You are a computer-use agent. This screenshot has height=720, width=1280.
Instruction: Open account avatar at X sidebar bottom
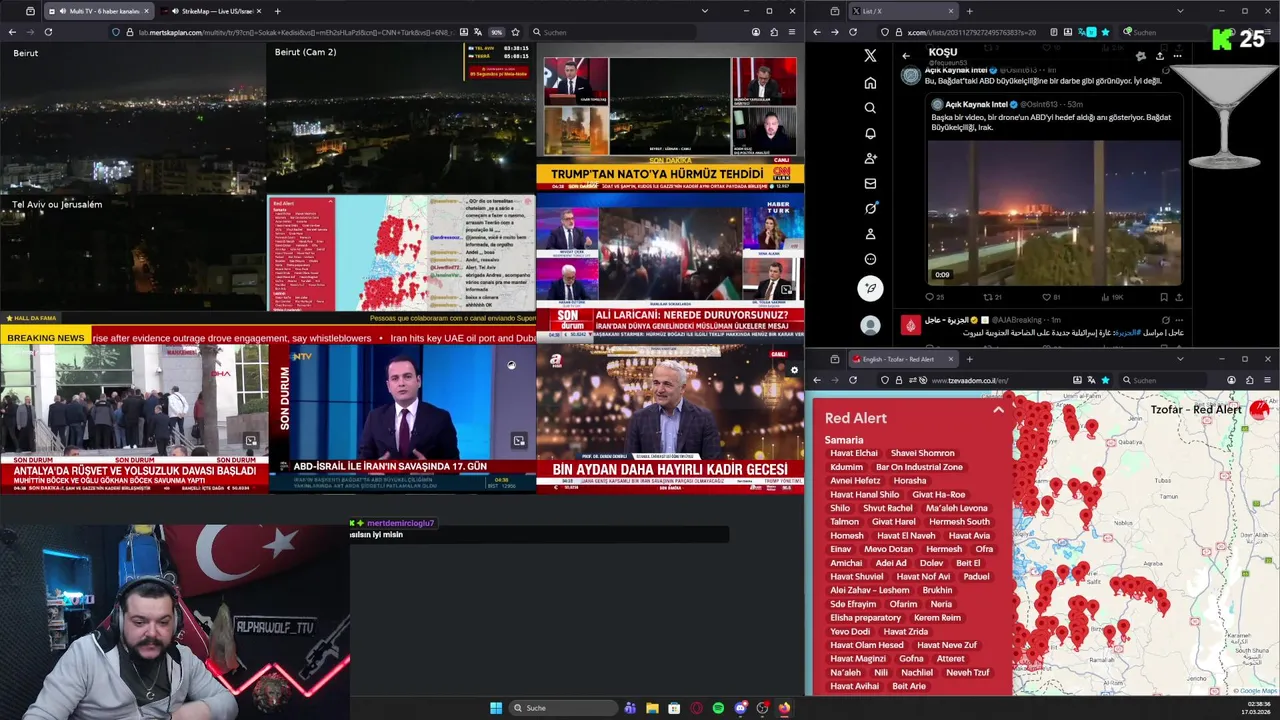pos(870,325)
